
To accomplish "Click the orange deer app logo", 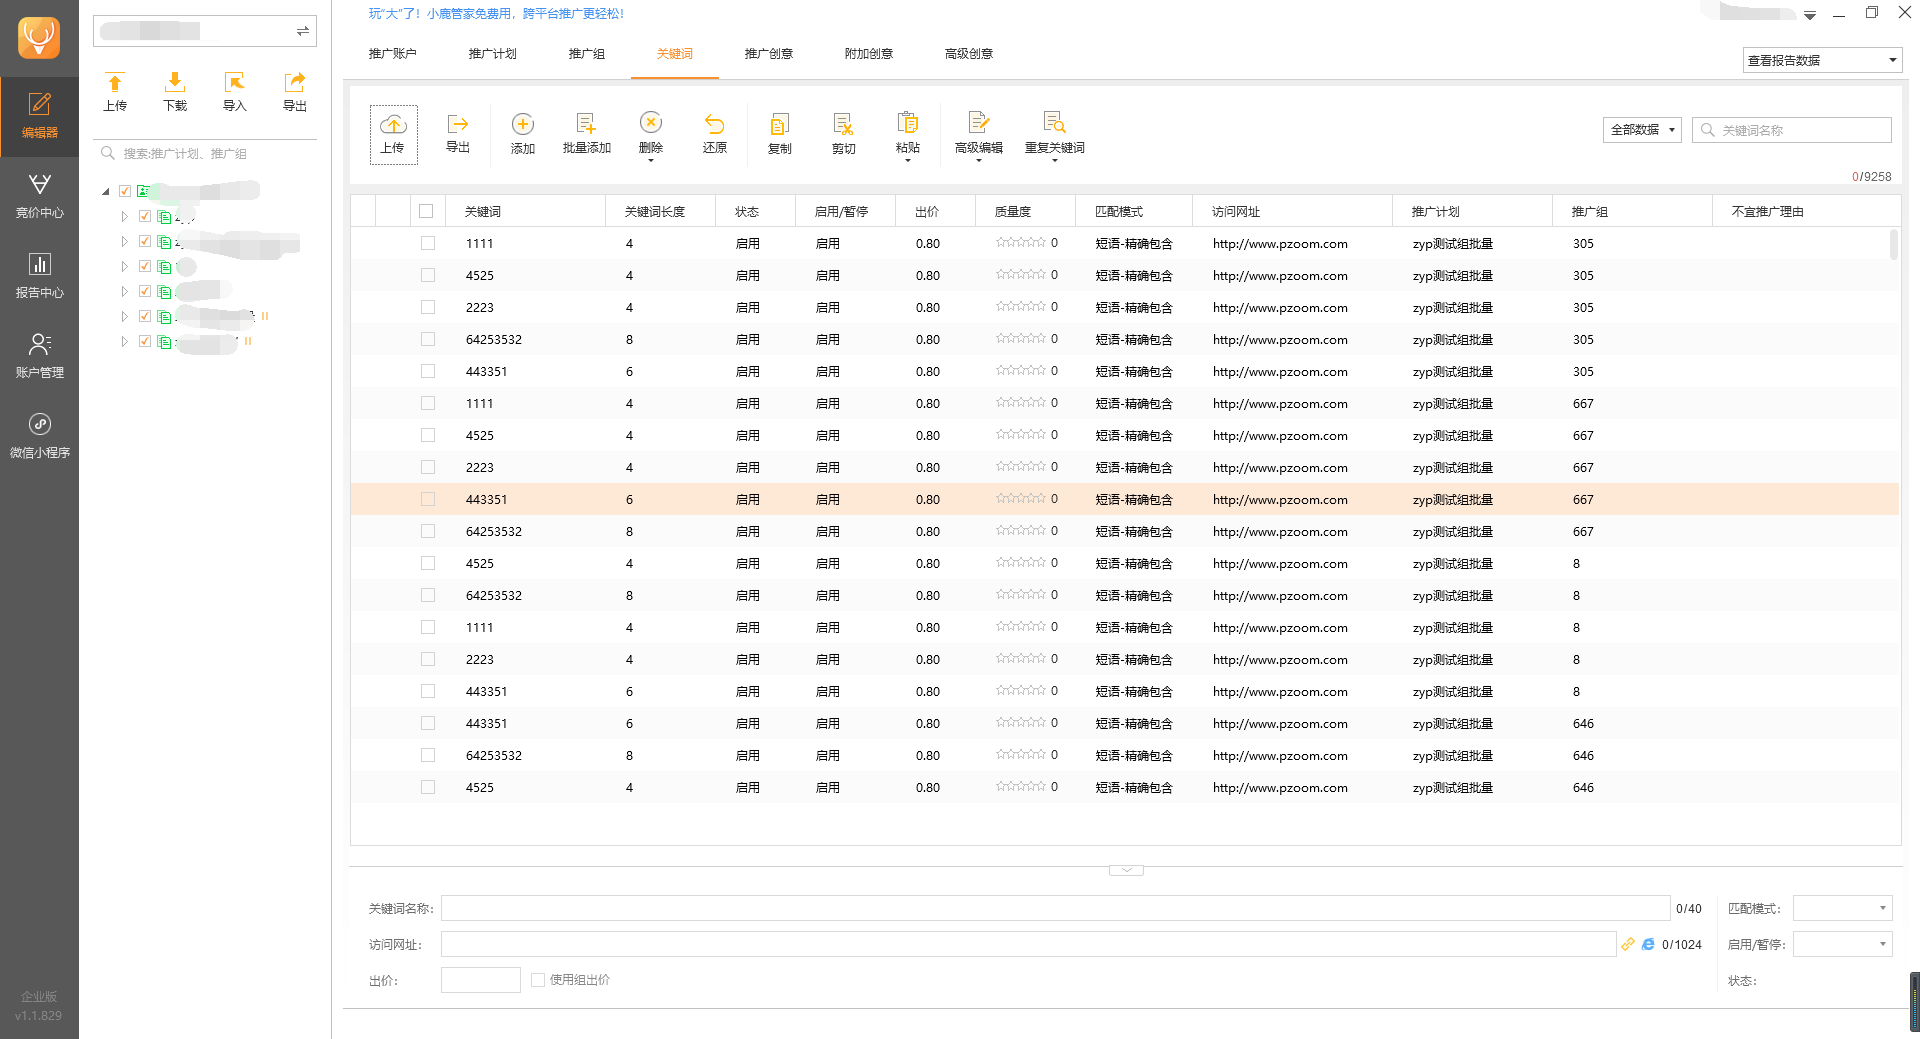I will (39, 38).
